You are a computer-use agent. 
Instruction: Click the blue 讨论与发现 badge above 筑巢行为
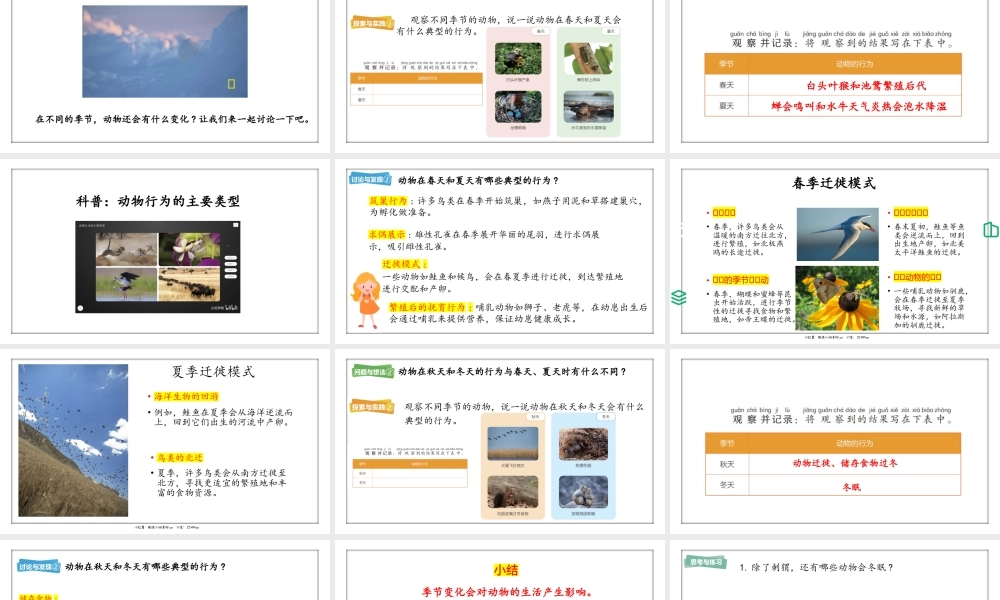370,180
